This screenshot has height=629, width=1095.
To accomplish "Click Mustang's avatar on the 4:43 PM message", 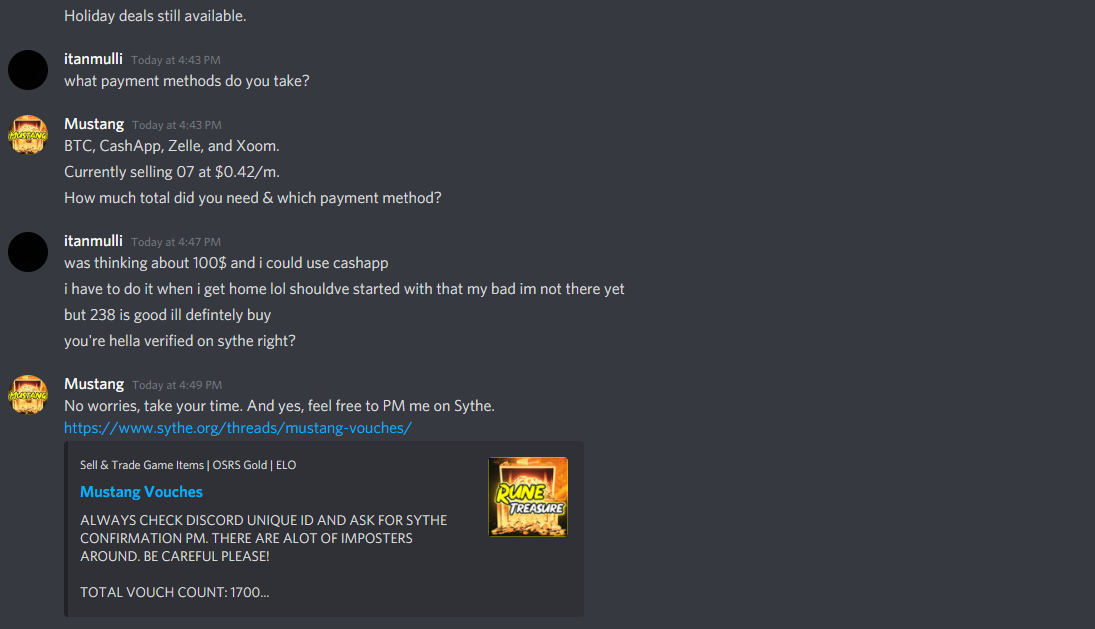I will (x=28, y=135).
